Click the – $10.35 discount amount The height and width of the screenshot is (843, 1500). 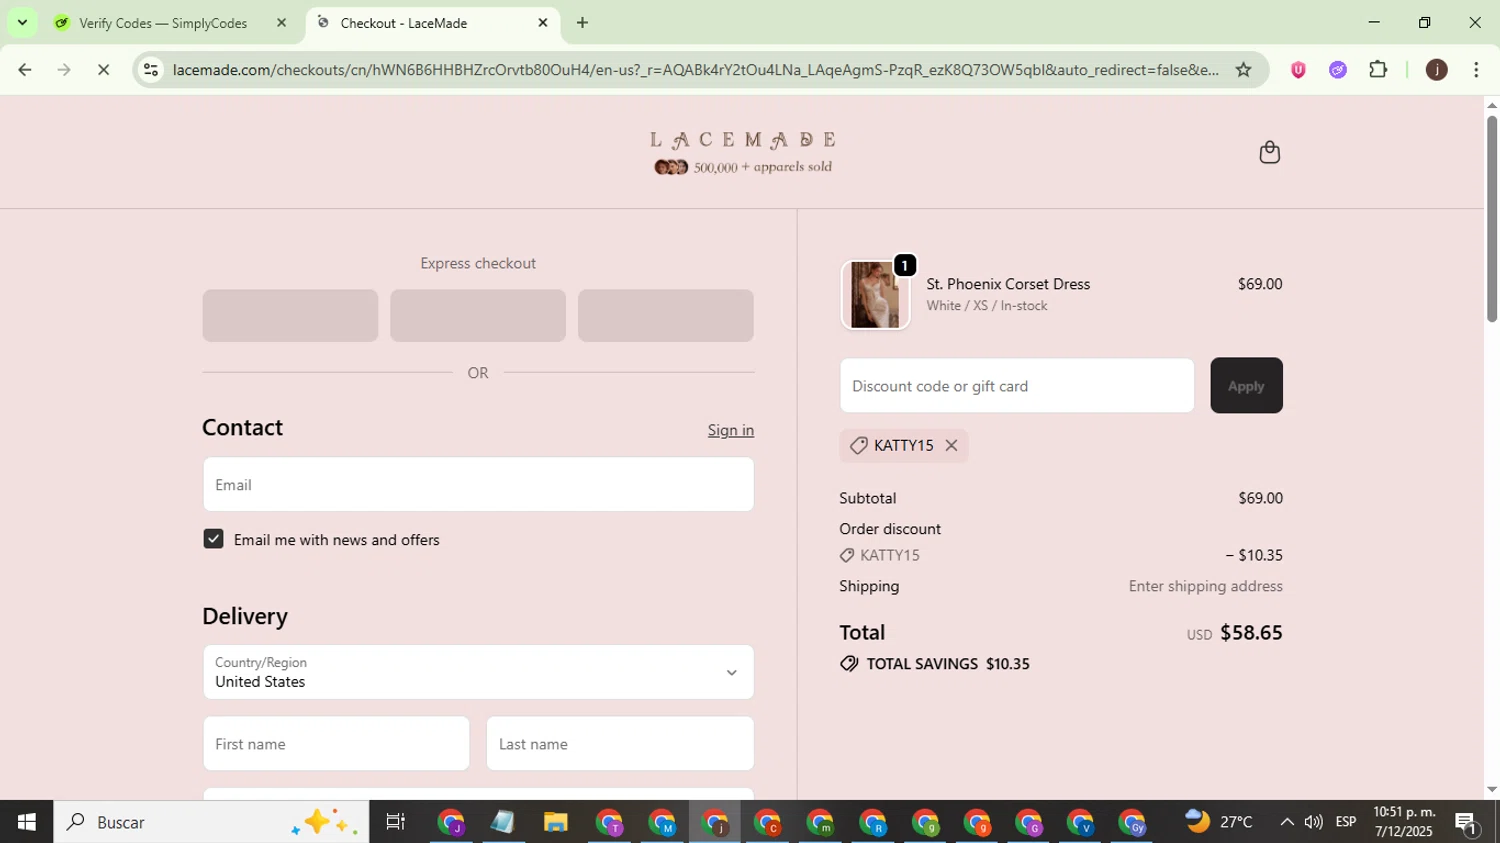pyautogui.click(x=1254, y=555)
